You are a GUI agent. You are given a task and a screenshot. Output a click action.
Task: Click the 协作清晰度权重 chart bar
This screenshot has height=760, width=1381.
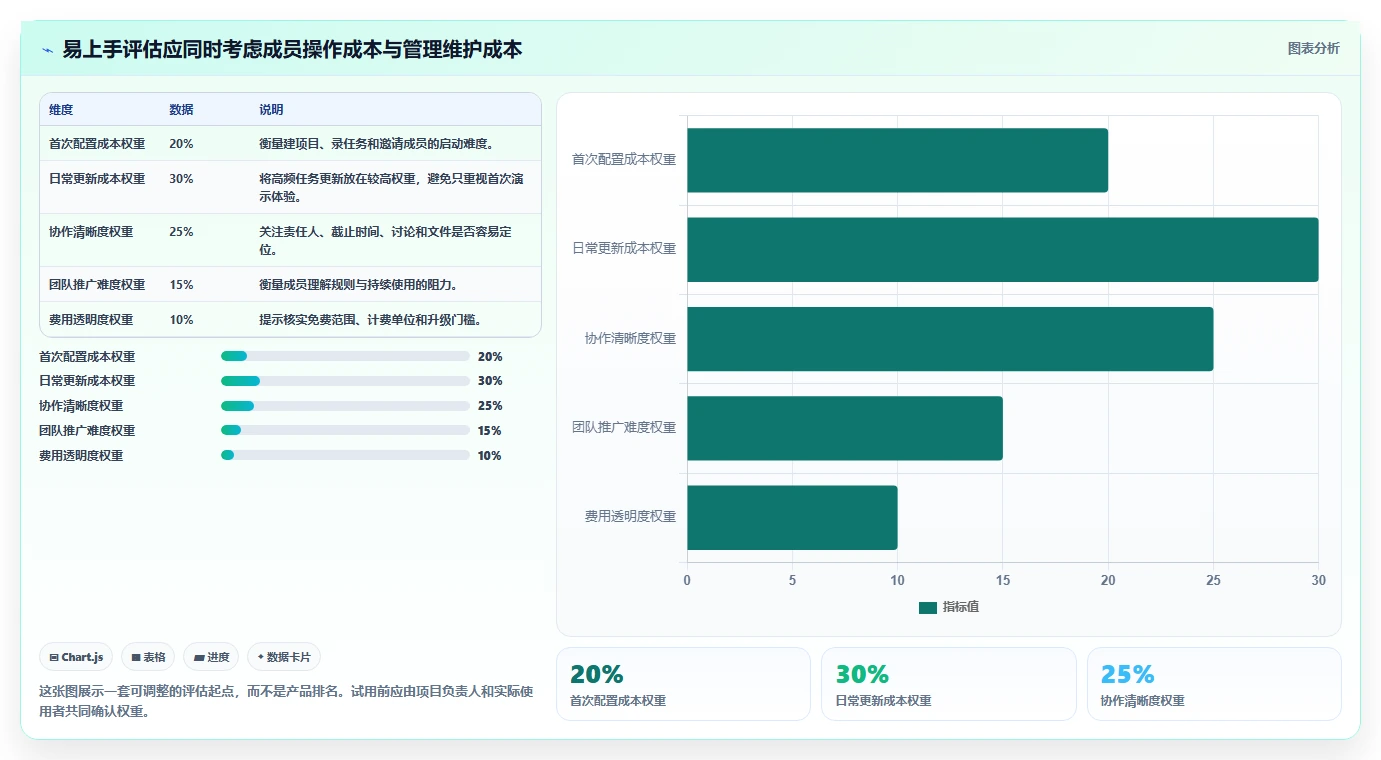[x=950, y=339]
